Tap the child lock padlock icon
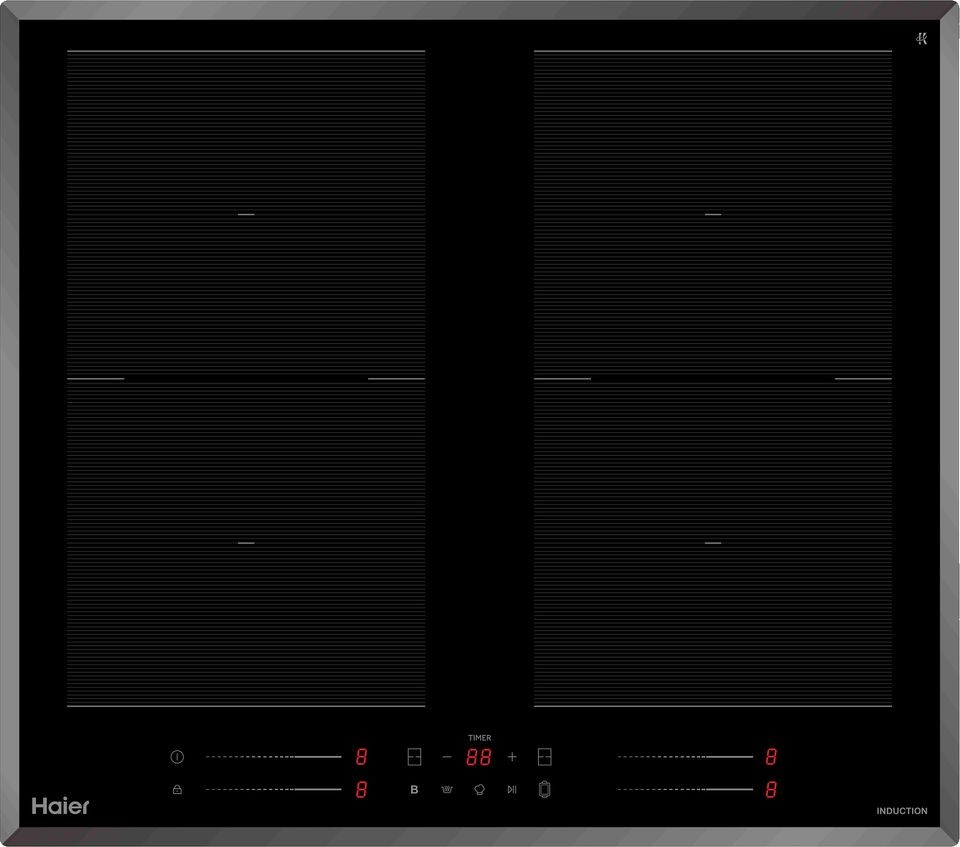The height and width of the screenshot is (847, 960). click(x=177, y=789)
